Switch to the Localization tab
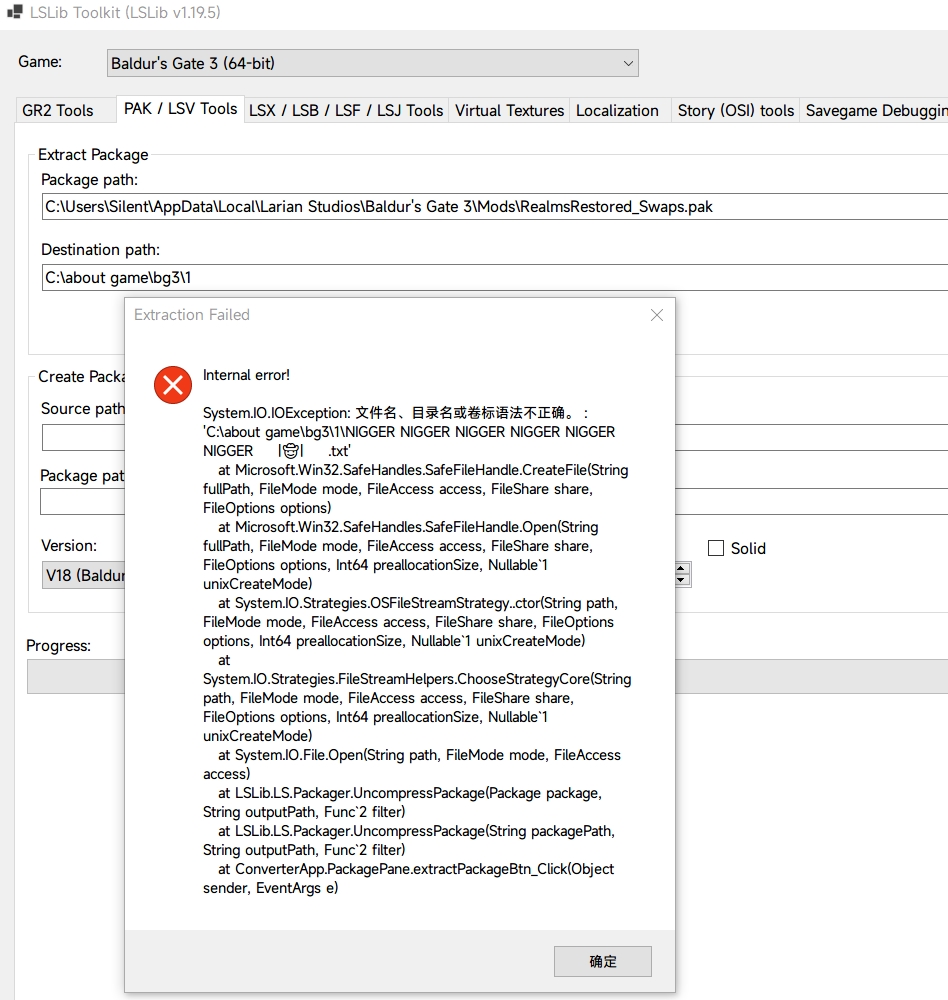Screen dimensions: 948x1000 click(x=617, y=110)
